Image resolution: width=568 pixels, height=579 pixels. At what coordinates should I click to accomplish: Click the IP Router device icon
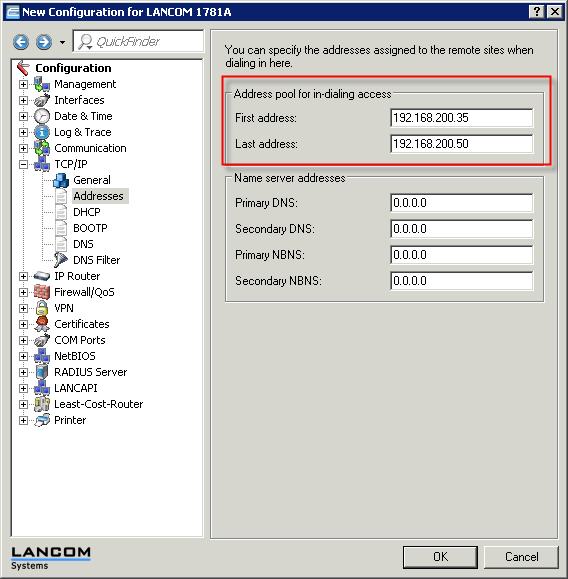point(42,276)
